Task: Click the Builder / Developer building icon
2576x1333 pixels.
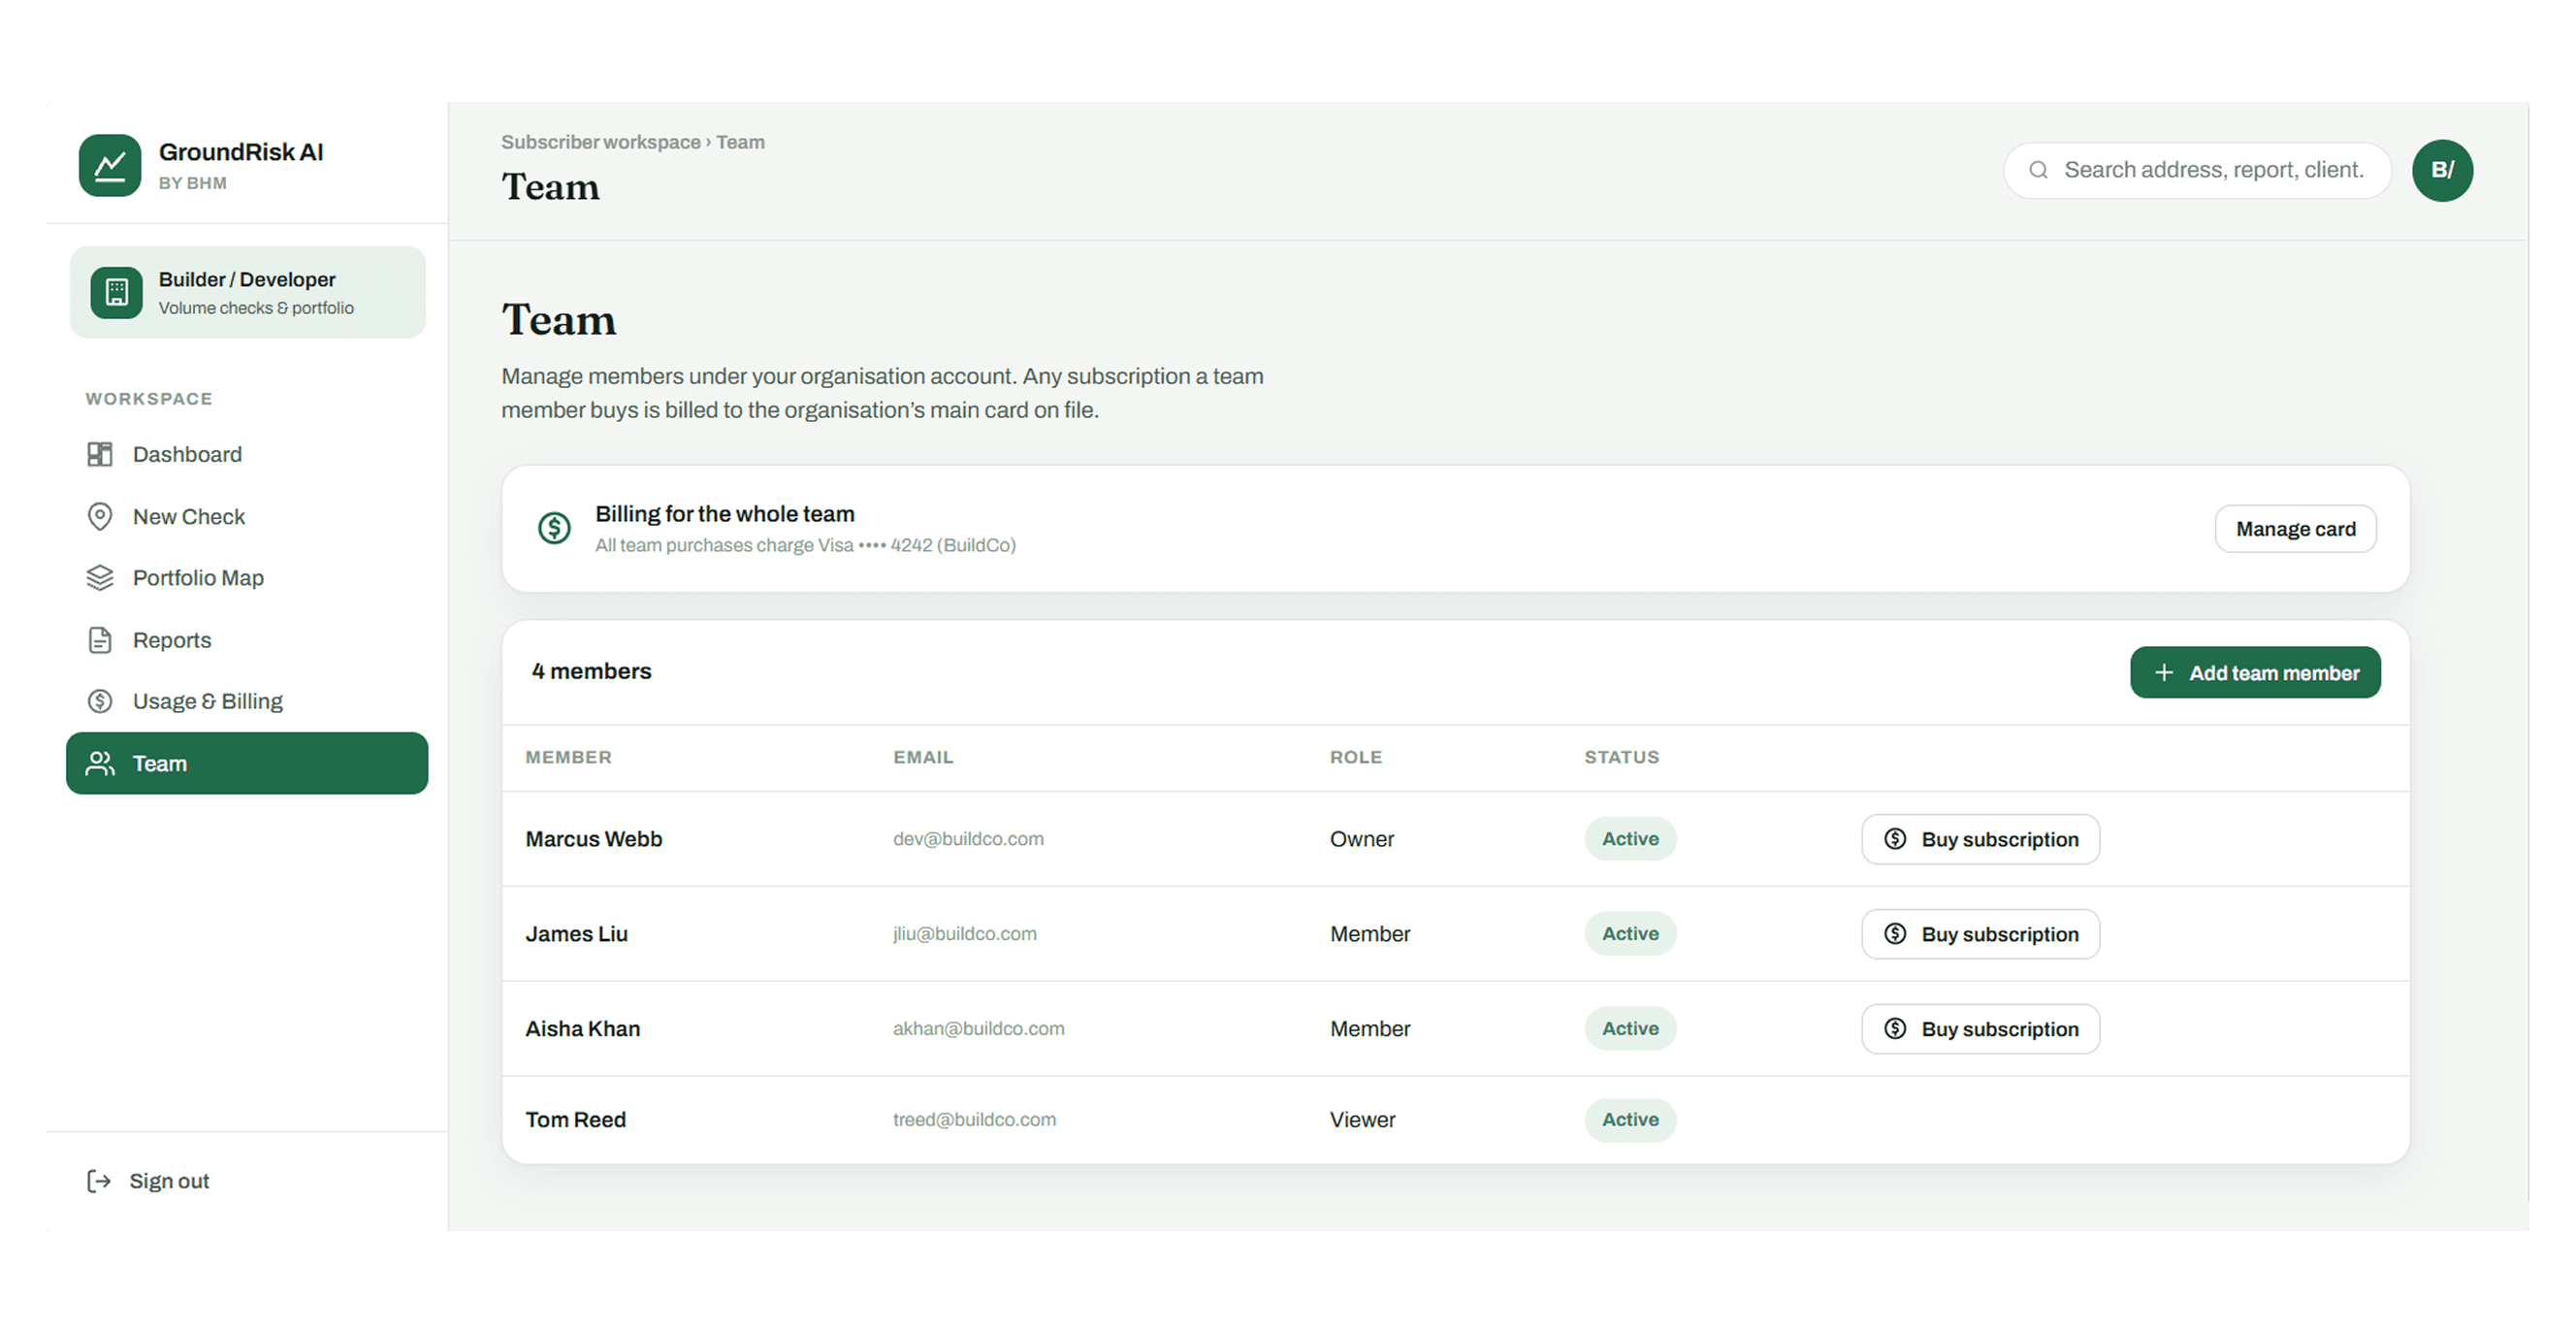Action: pos(117,292)
